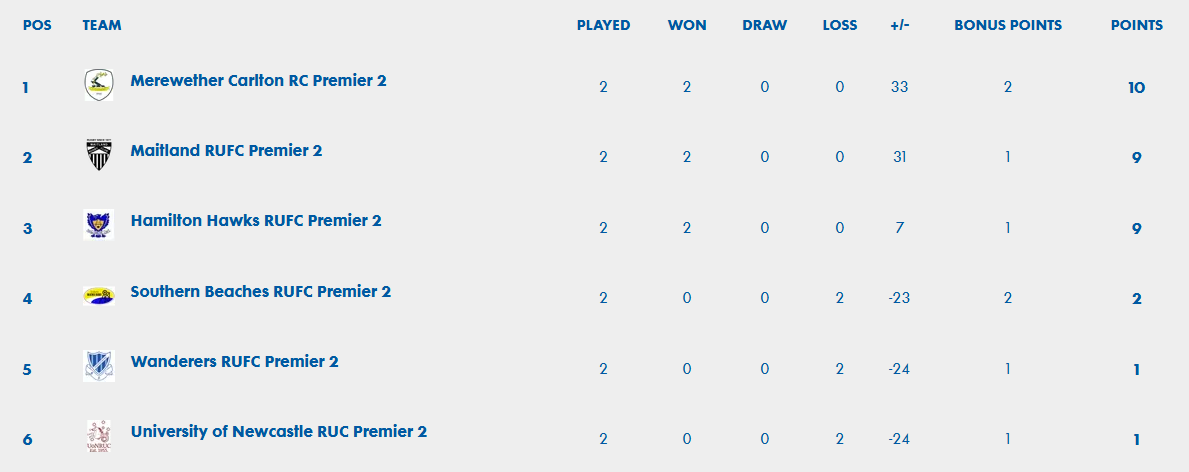Click the DRAW column header
This screenshot has height=472, width=1189.
coord(764,25)
